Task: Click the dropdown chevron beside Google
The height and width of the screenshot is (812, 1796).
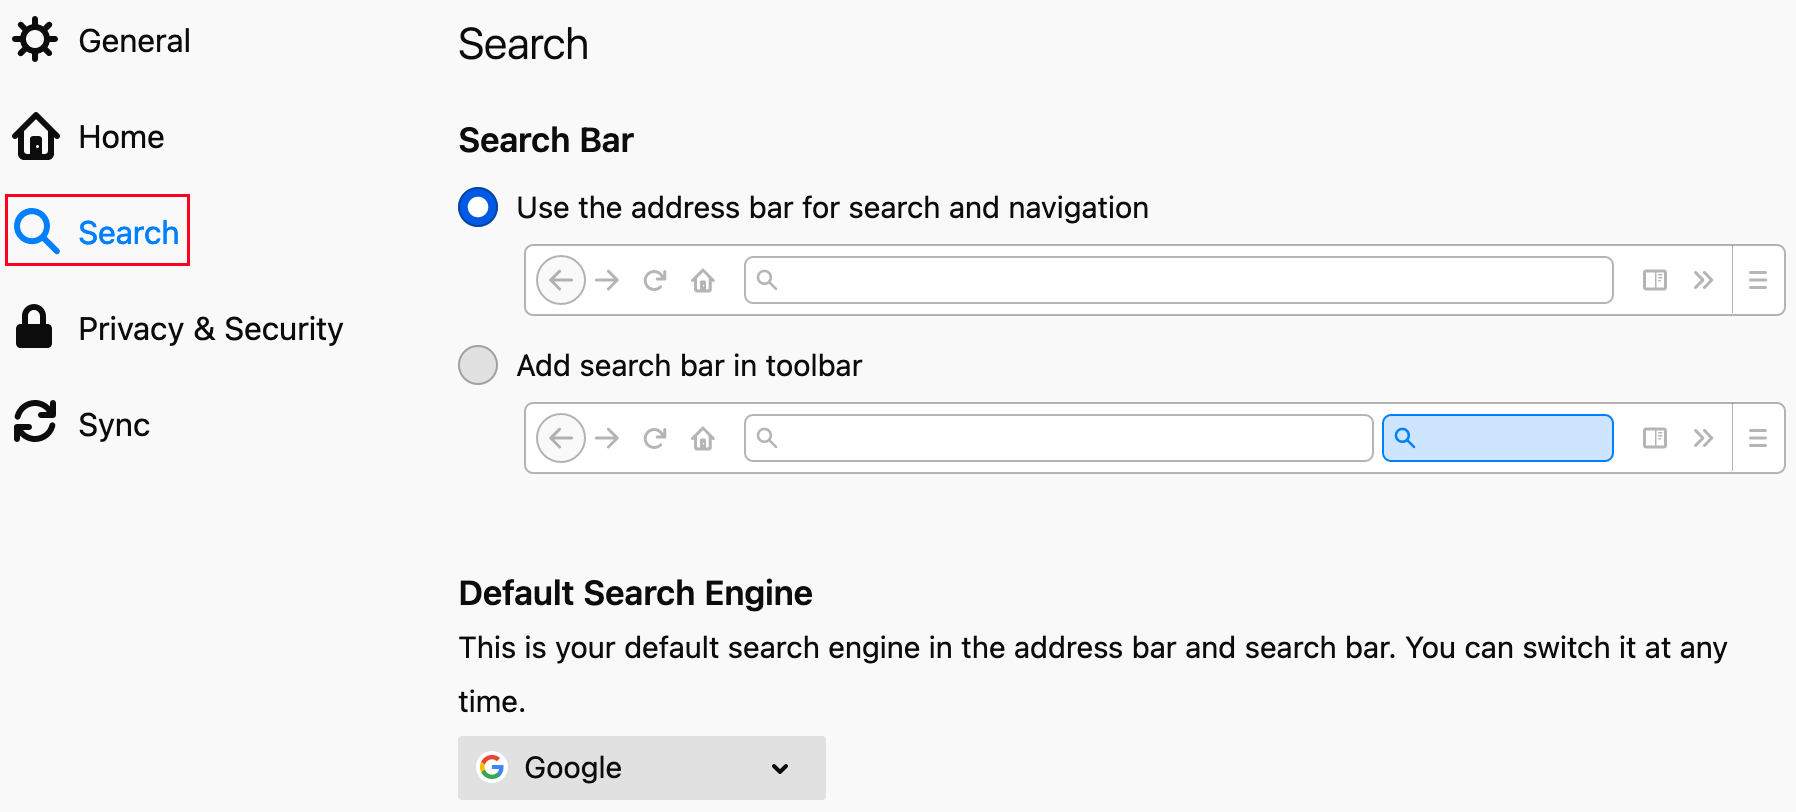Action: click(x=780, y=768)
